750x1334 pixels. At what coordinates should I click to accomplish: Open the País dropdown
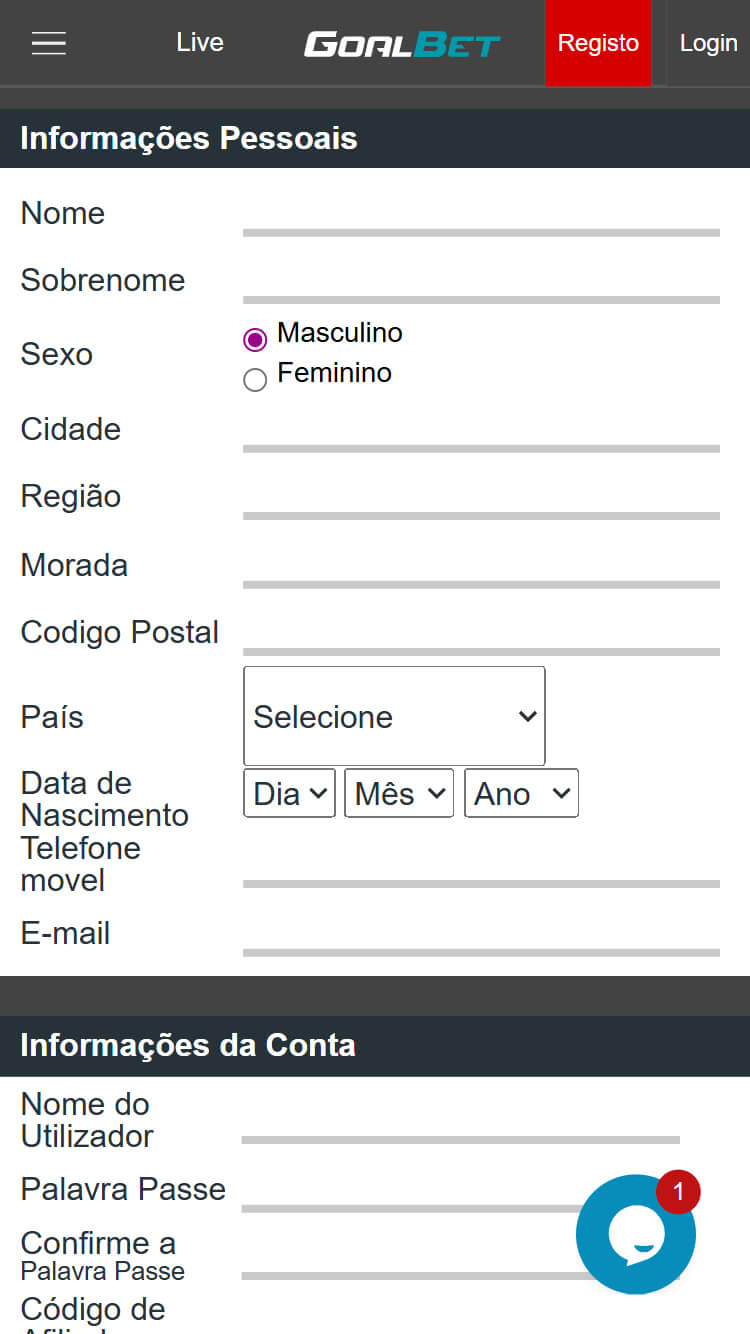(394, 716)
